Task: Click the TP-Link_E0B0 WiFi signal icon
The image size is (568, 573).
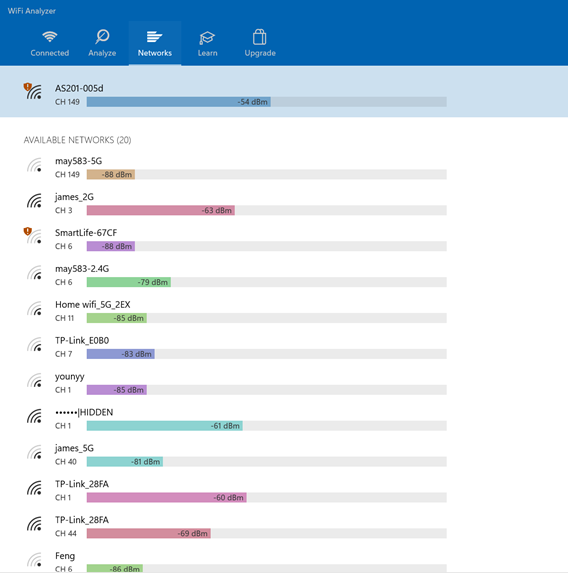Action: click(x=34, y=344)
